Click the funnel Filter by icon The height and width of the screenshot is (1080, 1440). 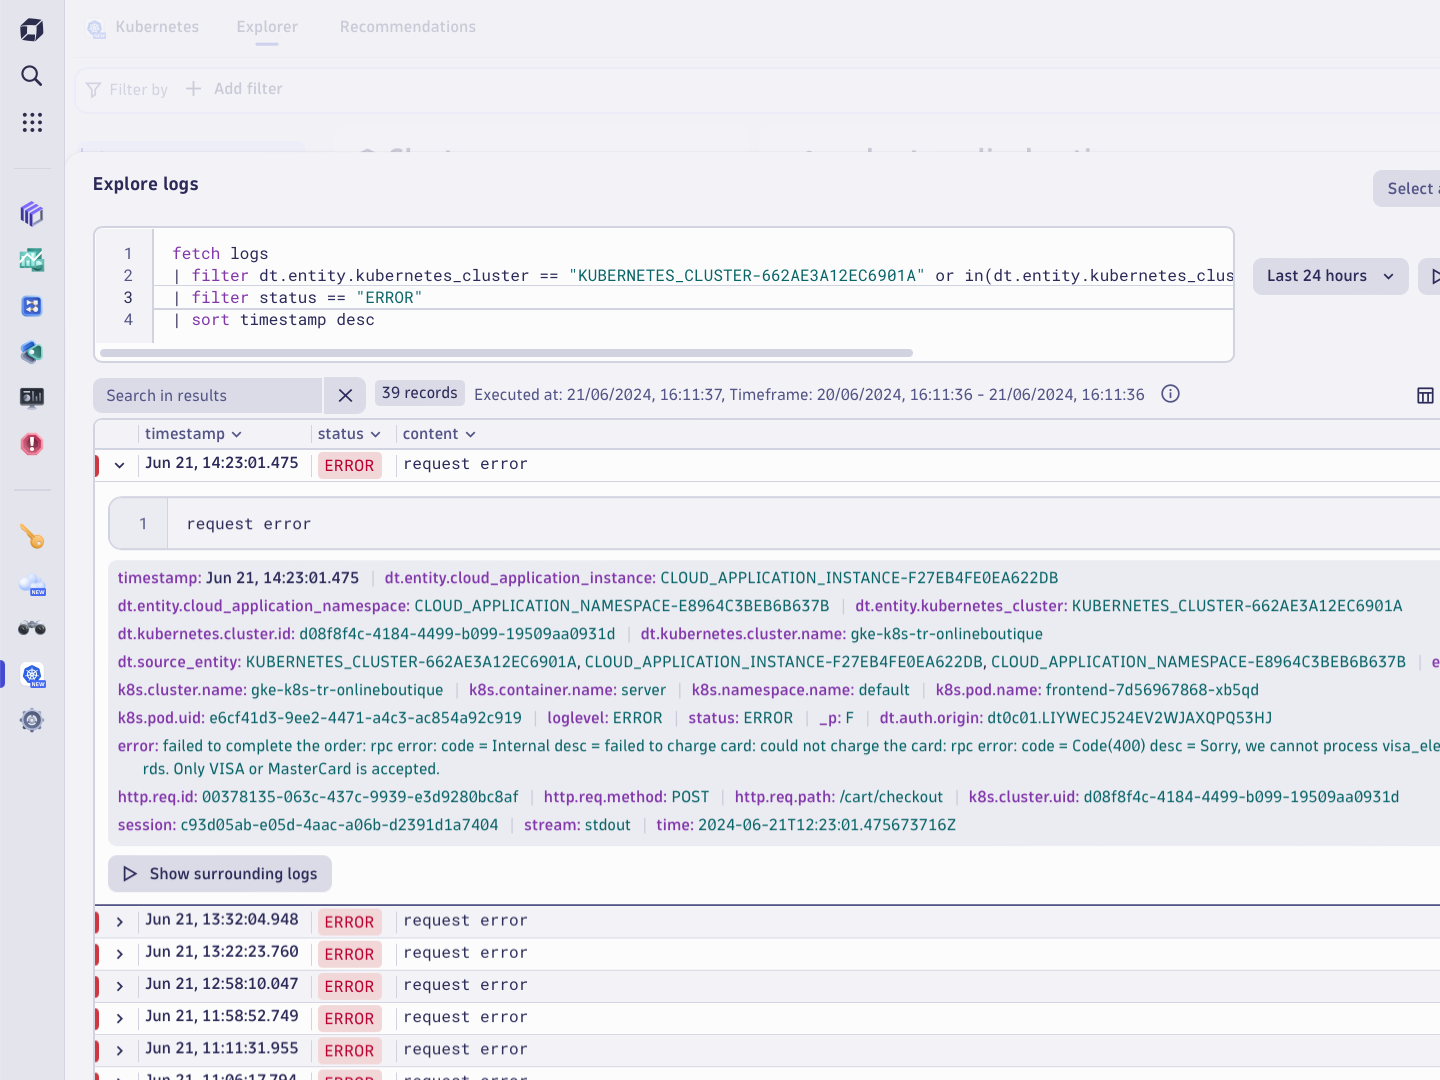click(94, 90)
